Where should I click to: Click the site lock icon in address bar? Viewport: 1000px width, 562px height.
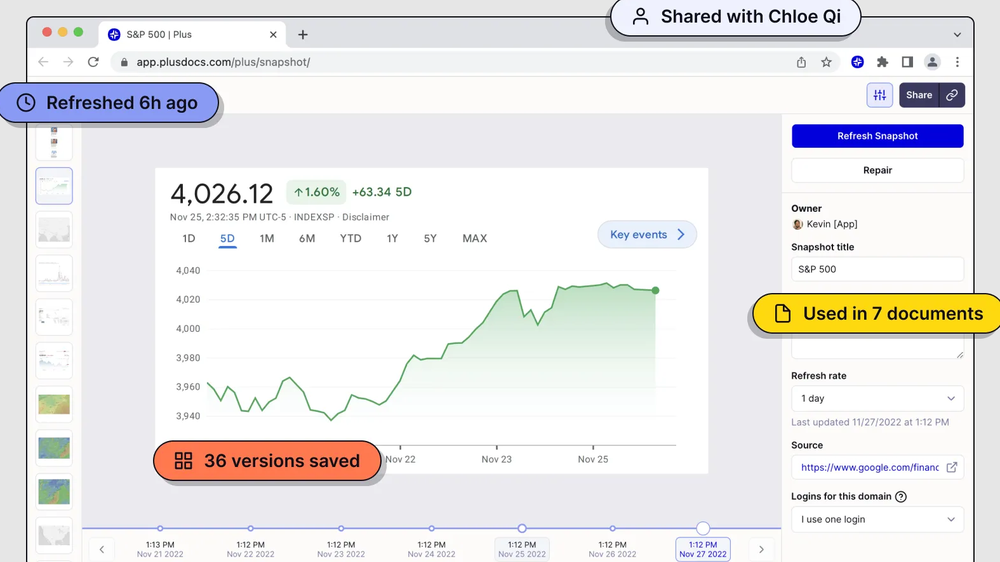click(x=124, y=62)
